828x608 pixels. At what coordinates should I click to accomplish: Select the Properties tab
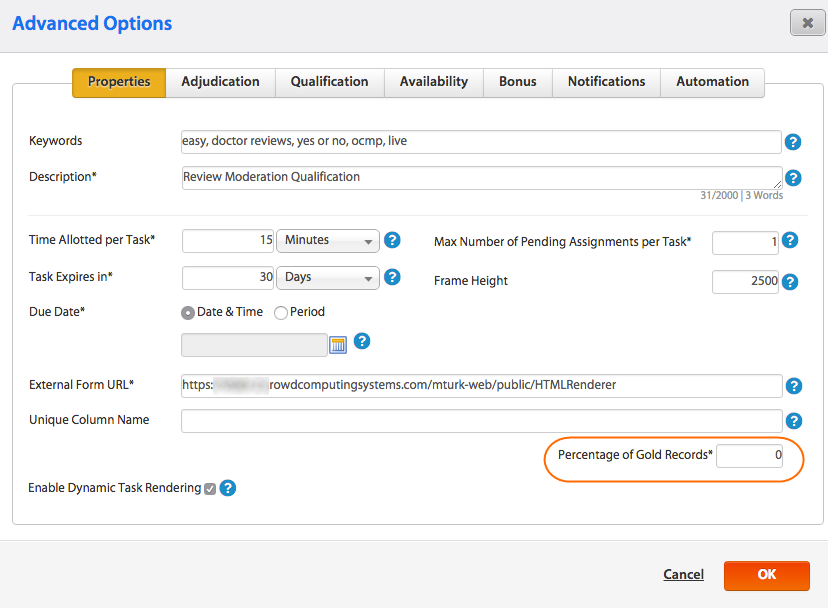pyautogui.click(x=119, y=82)
